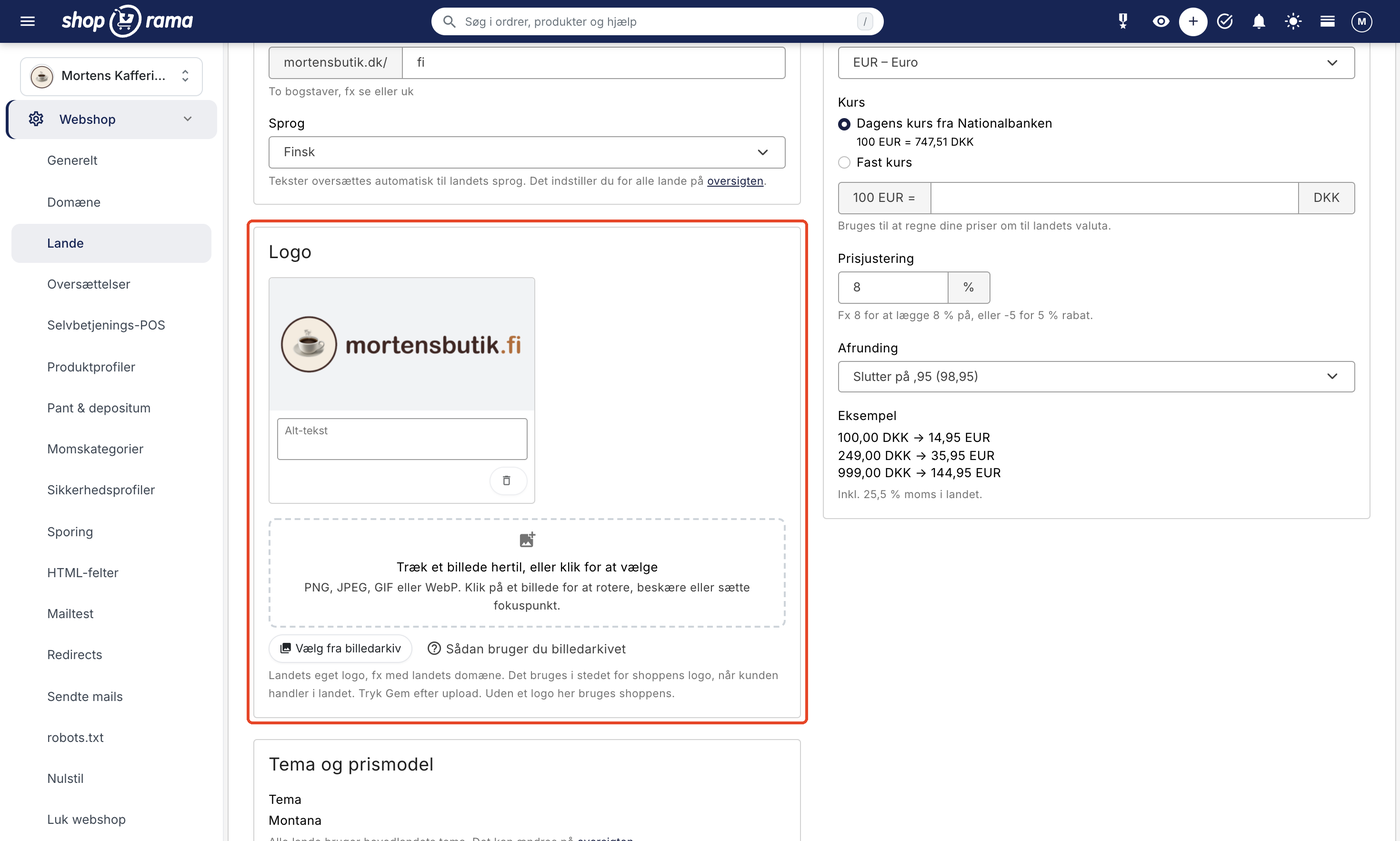Image resolution: width=1400 pixels, height=841 pixels.
Task: Click Mortens Kafferi store avatar
Action: 42,76
